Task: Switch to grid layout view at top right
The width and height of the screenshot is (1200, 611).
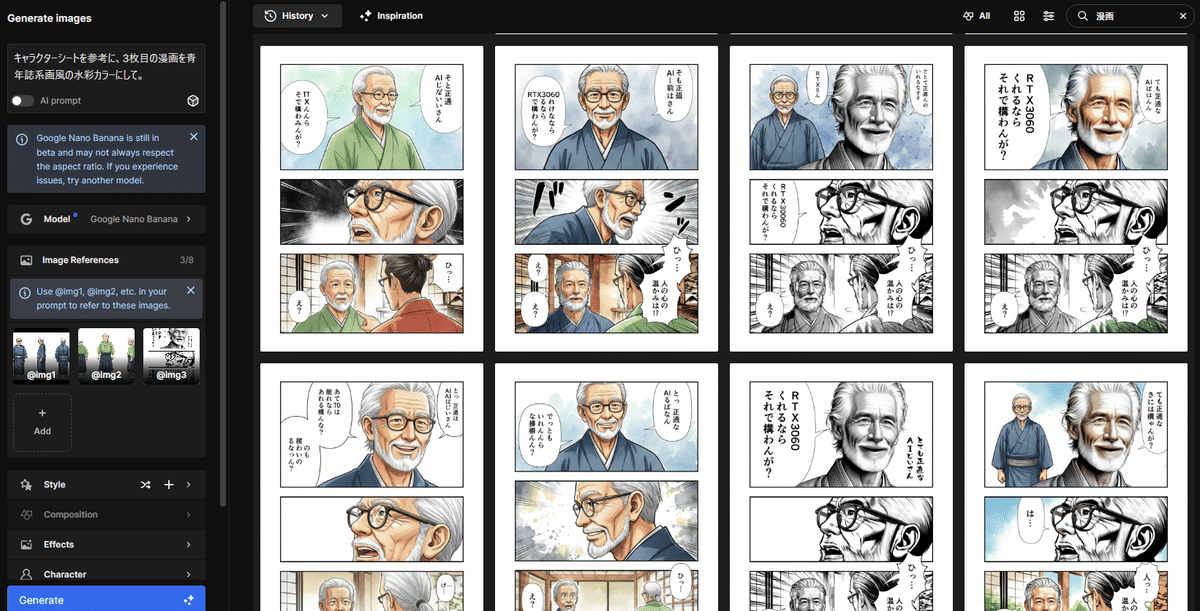Action: pos(1019,16)
